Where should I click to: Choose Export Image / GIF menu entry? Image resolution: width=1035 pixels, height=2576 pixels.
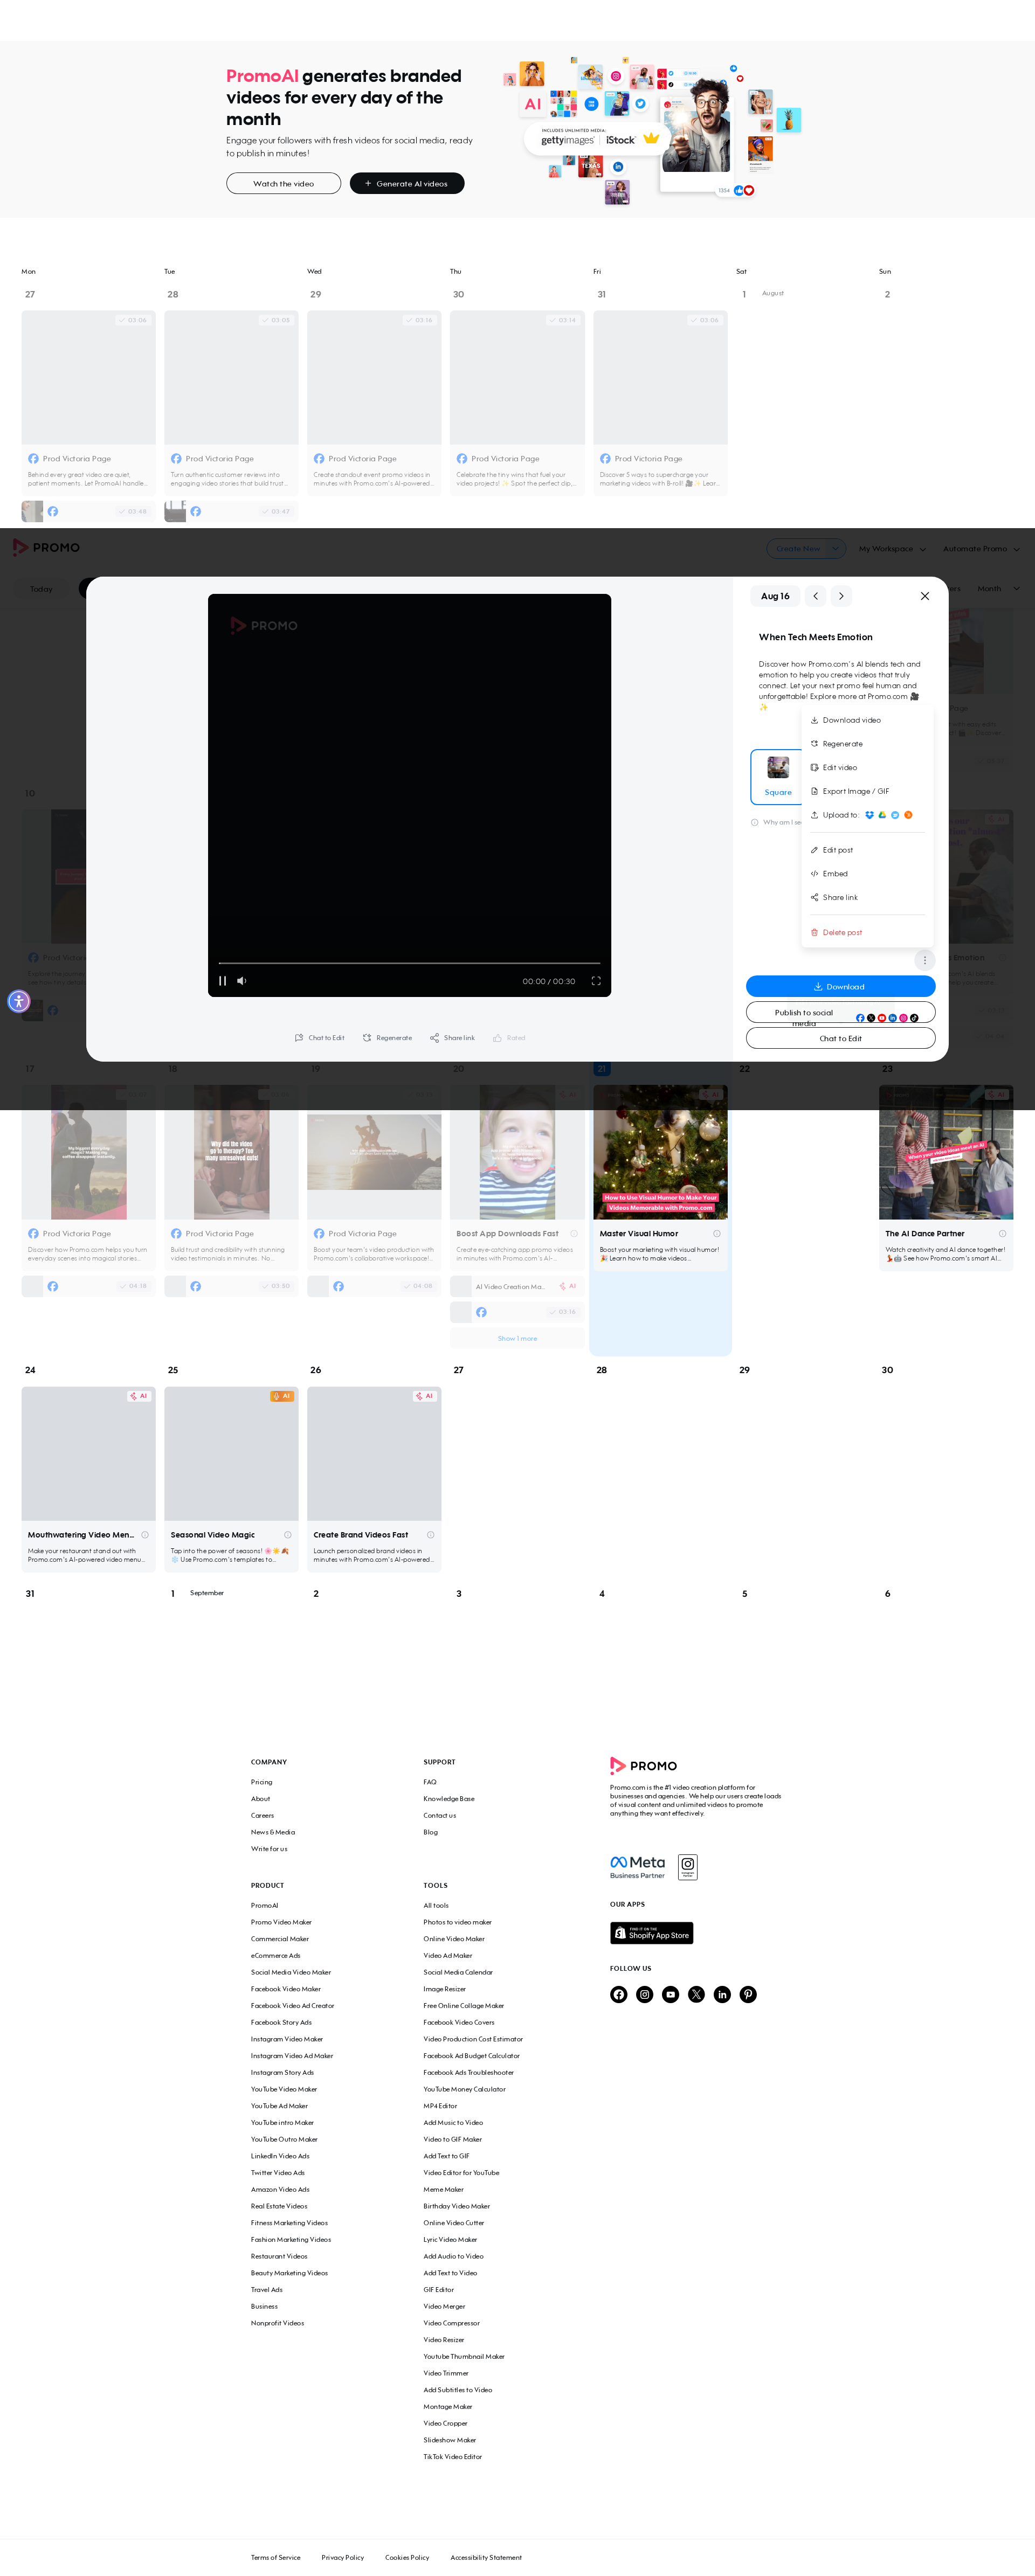[x=867, y=791]
